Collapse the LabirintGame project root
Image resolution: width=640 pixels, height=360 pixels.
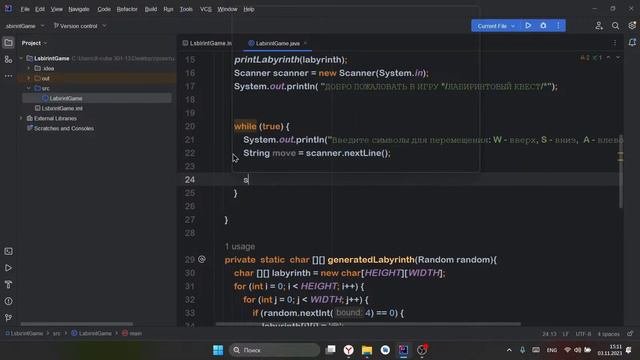coord(21,58)
